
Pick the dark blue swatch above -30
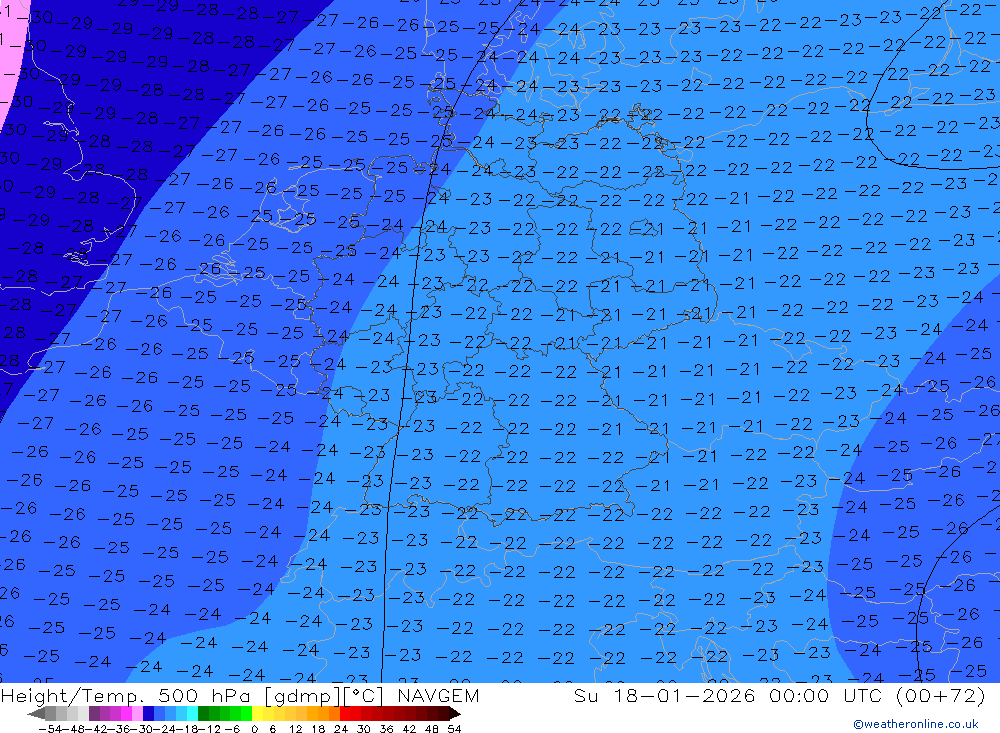pos(149,713)
